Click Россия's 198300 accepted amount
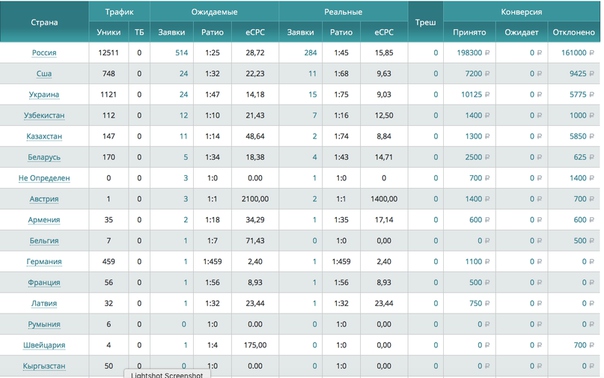Image resolution: width=604 pixels, height=378 pixels. click(x=473, y=53)
